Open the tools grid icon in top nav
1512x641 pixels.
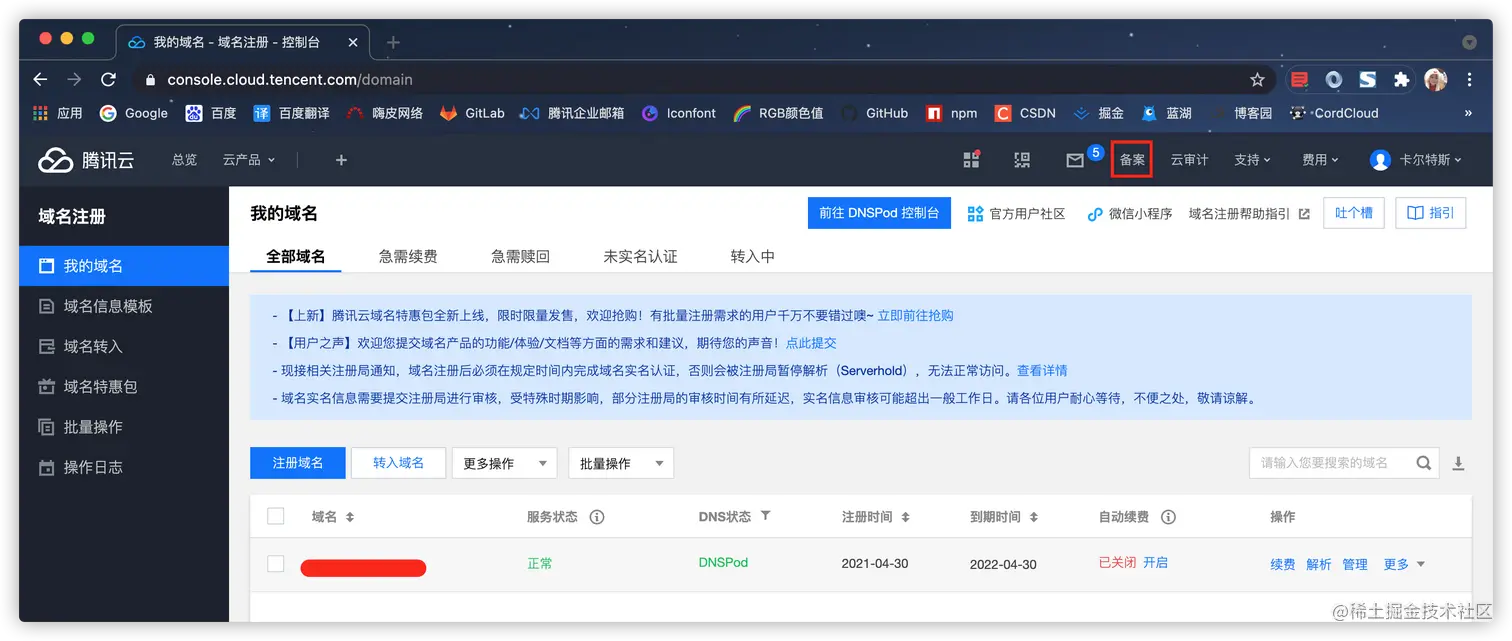click(x=971, y=160)
